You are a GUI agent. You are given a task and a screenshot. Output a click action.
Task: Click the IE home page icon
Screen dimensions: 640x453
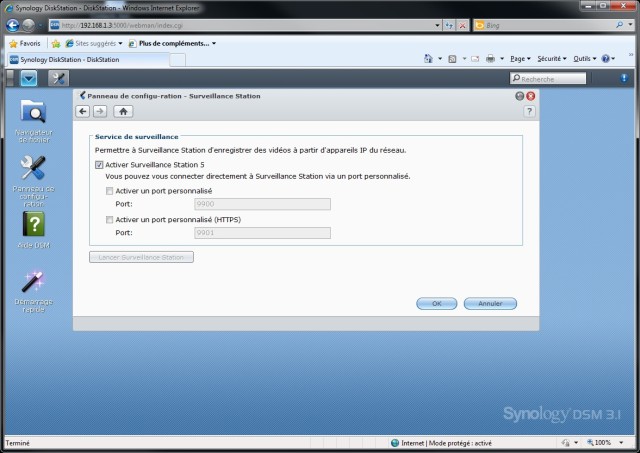[x=428, y=59]
